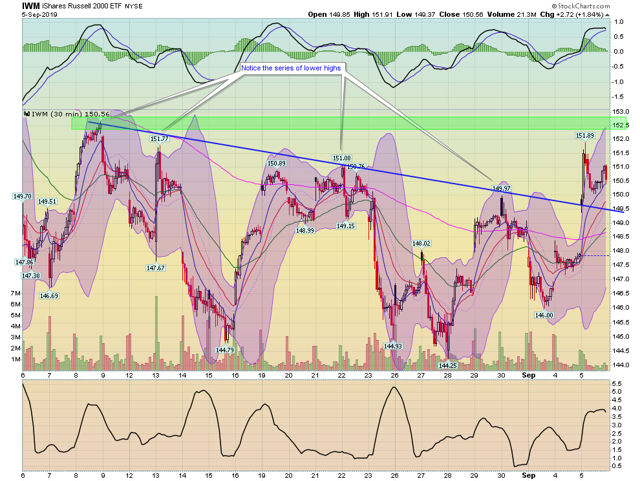Click the blue descending trendline
The image size is (640, 481).
click(x=355, y=167)
